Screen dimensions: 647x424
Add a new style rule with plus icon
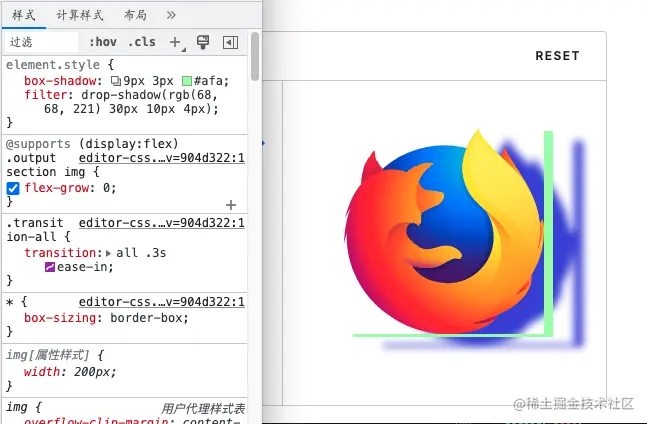(x=175, y=42)
